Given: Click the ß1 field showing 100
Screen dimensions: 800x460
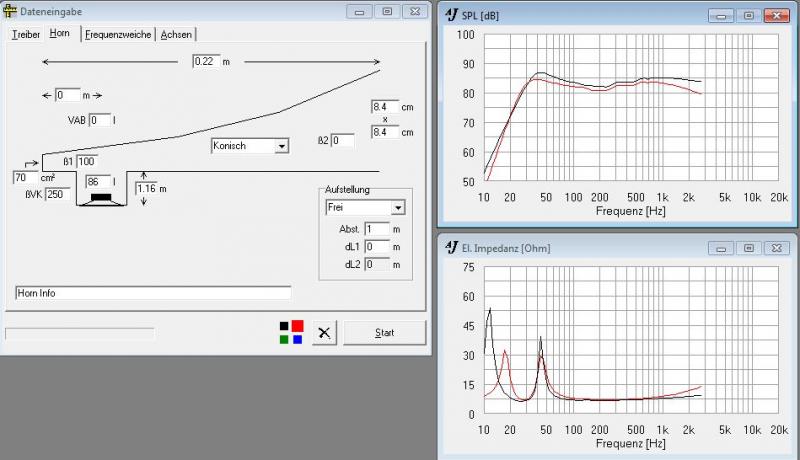Looking at the screenshot, I should pos(87,162).
